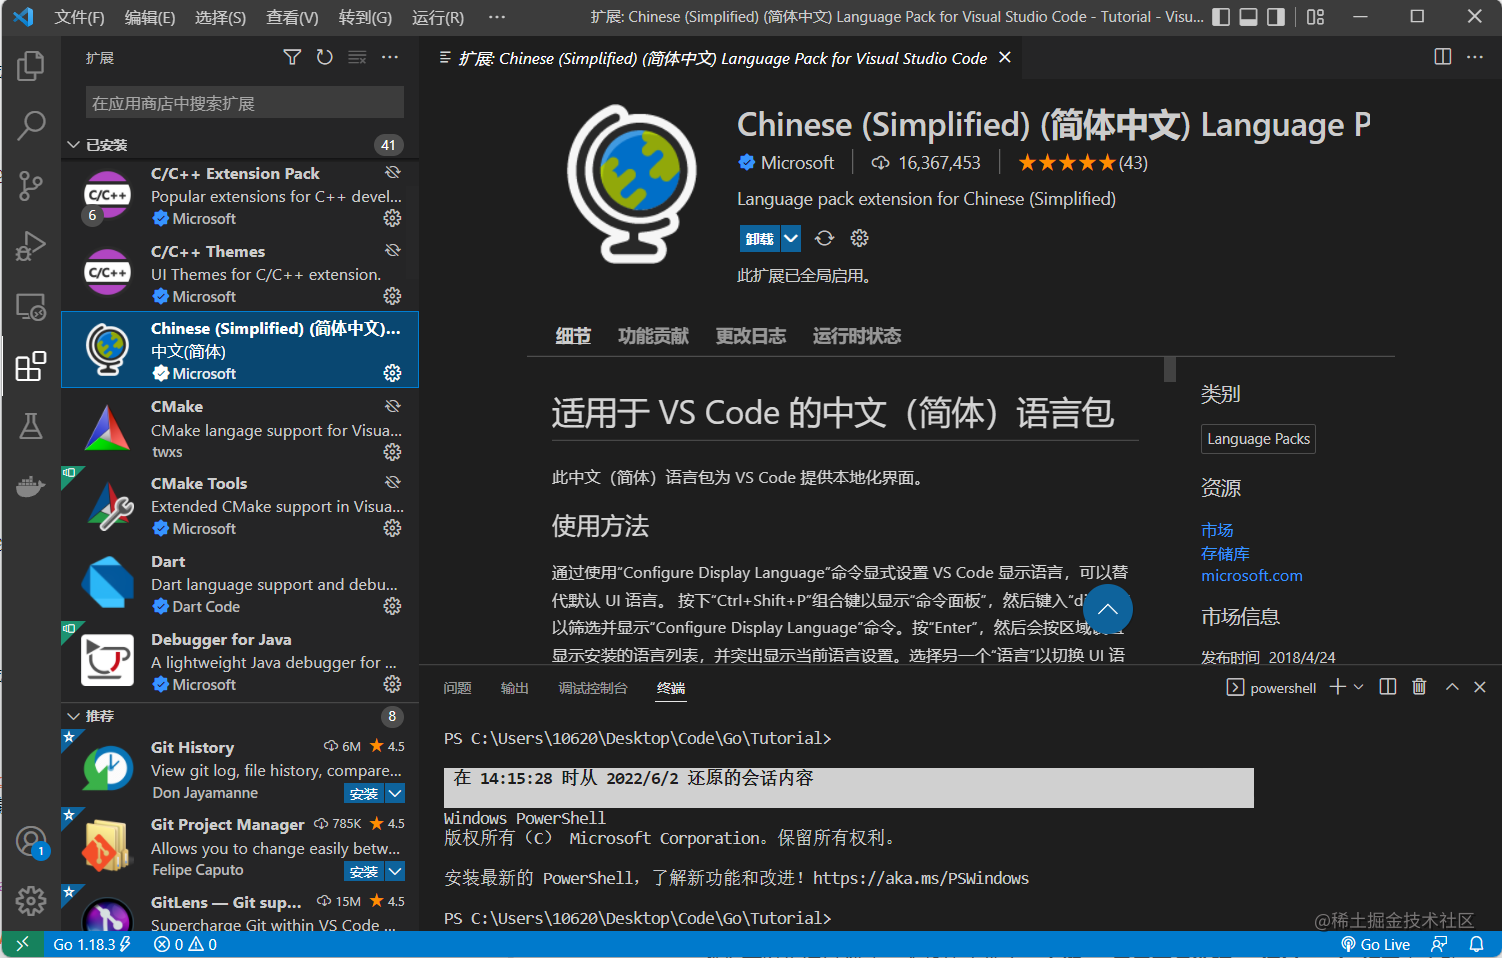1502x958 pixels.
Task: Open the 编辑(E) menu
Action: [x=150, y=17]
